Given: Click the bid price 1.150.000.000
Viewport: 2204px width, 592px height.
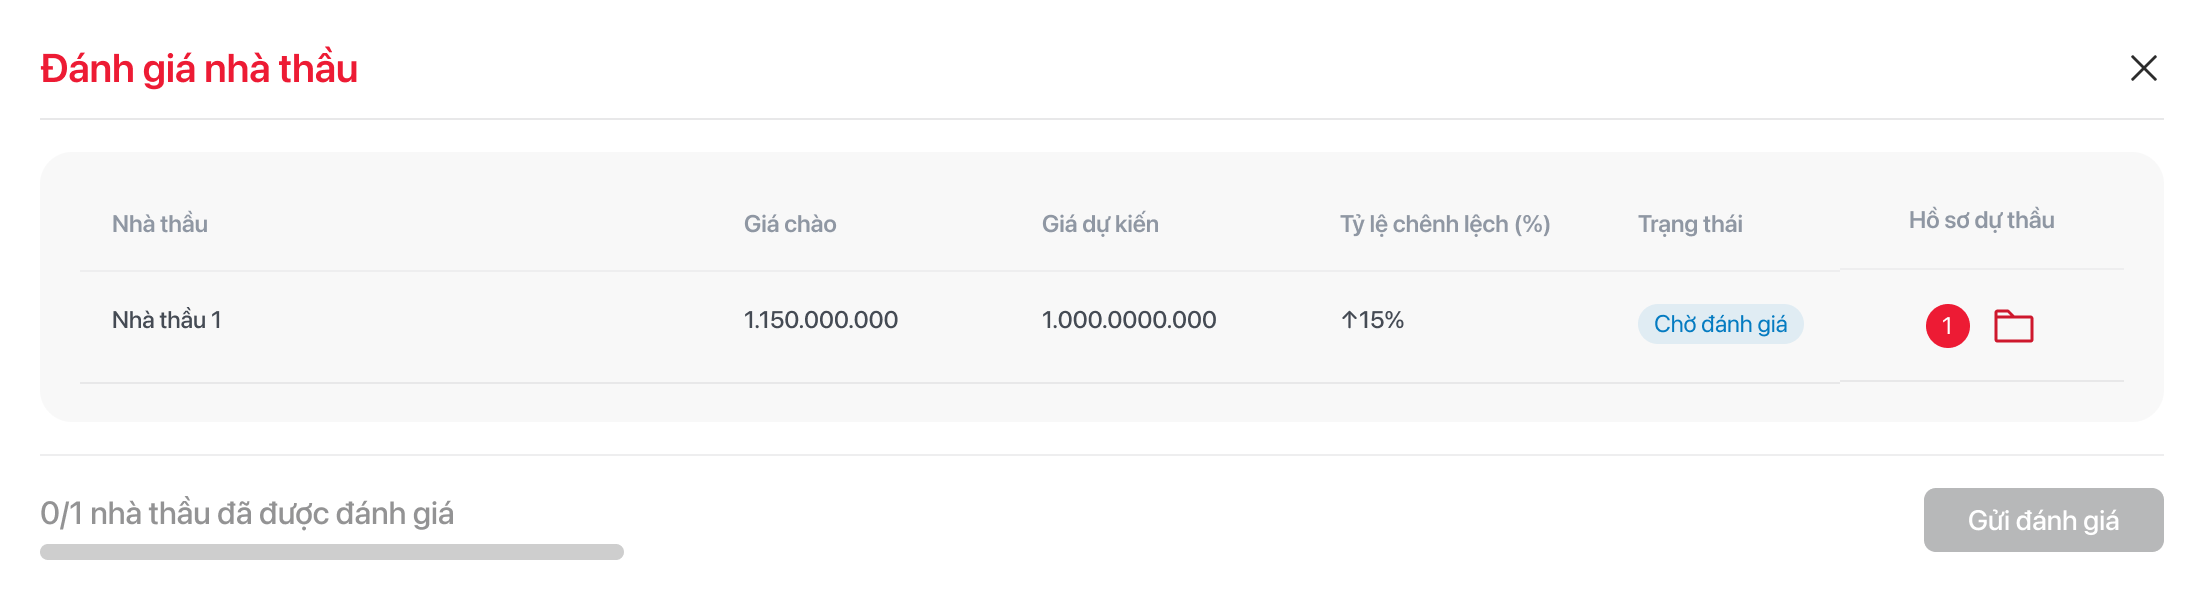Looking at the screenshot, I should 821,320.
